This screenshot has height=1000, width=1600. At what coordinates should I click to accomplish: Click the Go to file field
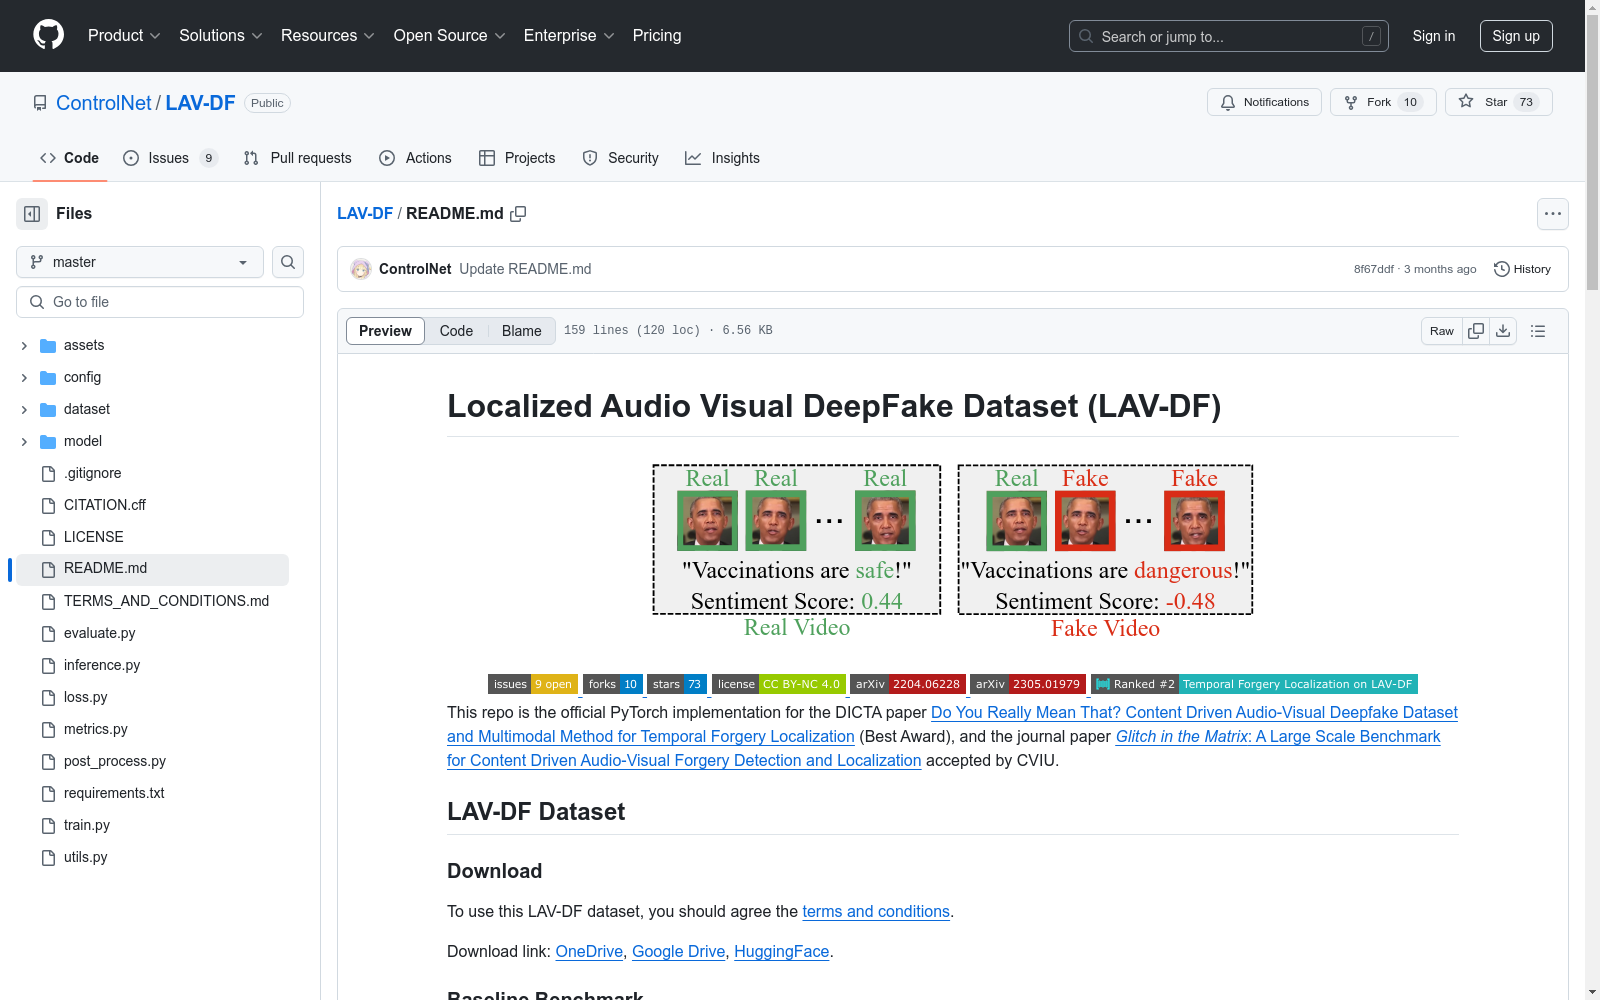pyautogui.click(x=160, y=301)
